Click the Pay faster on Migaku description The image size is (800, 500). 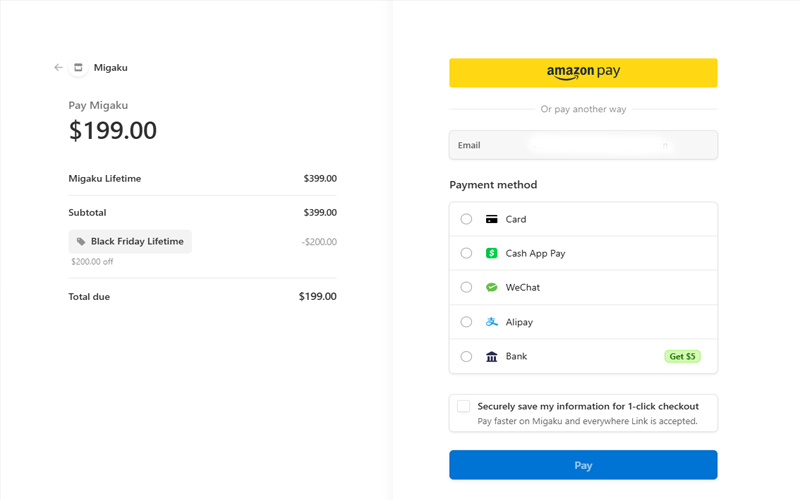point(587,421)
